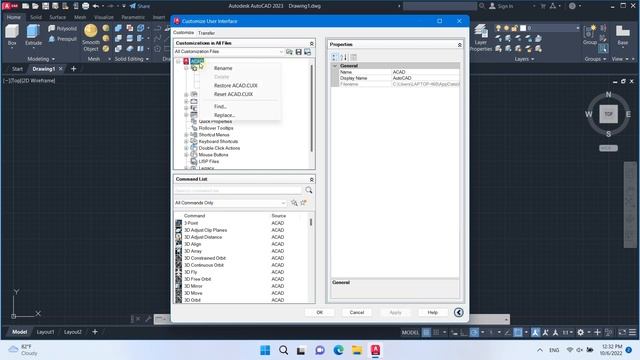The height and width of the screenshot is (360, 640).
Task: Click the command list search magnifier icon
Action: pyautogui.click(x=309, y=190)
